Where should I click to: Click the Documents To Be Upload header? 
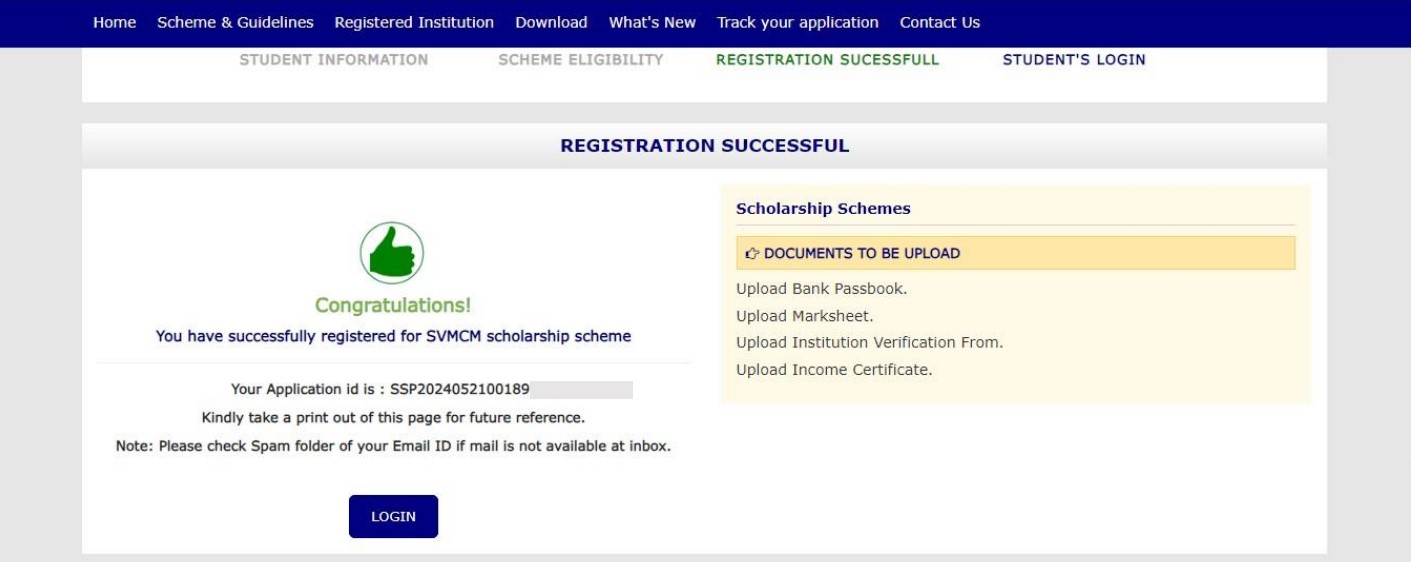[1016, 253]
